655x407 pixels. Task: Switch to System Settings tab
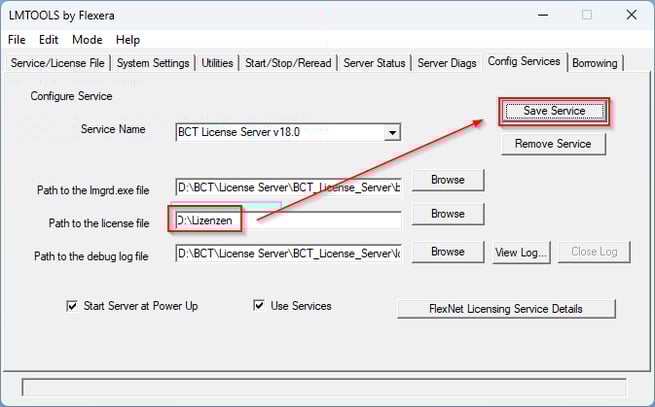coord(153,63)
